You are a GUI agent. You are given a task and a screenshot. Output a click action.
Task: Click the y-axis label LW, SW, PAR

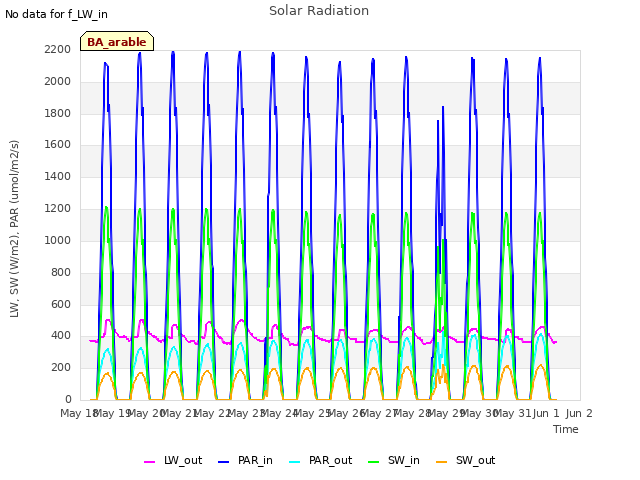tap(15, 229)
